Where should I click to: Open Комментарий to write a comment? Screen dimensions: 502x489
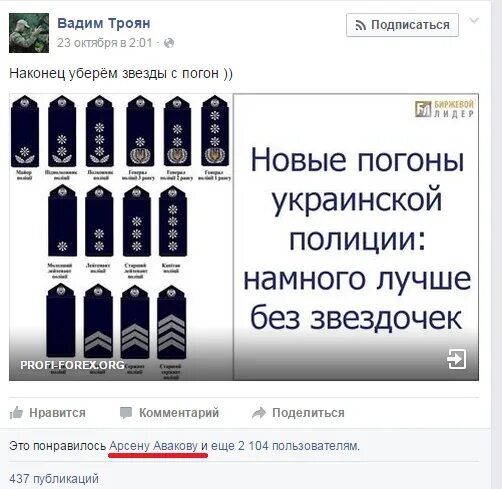click(169, 413)
